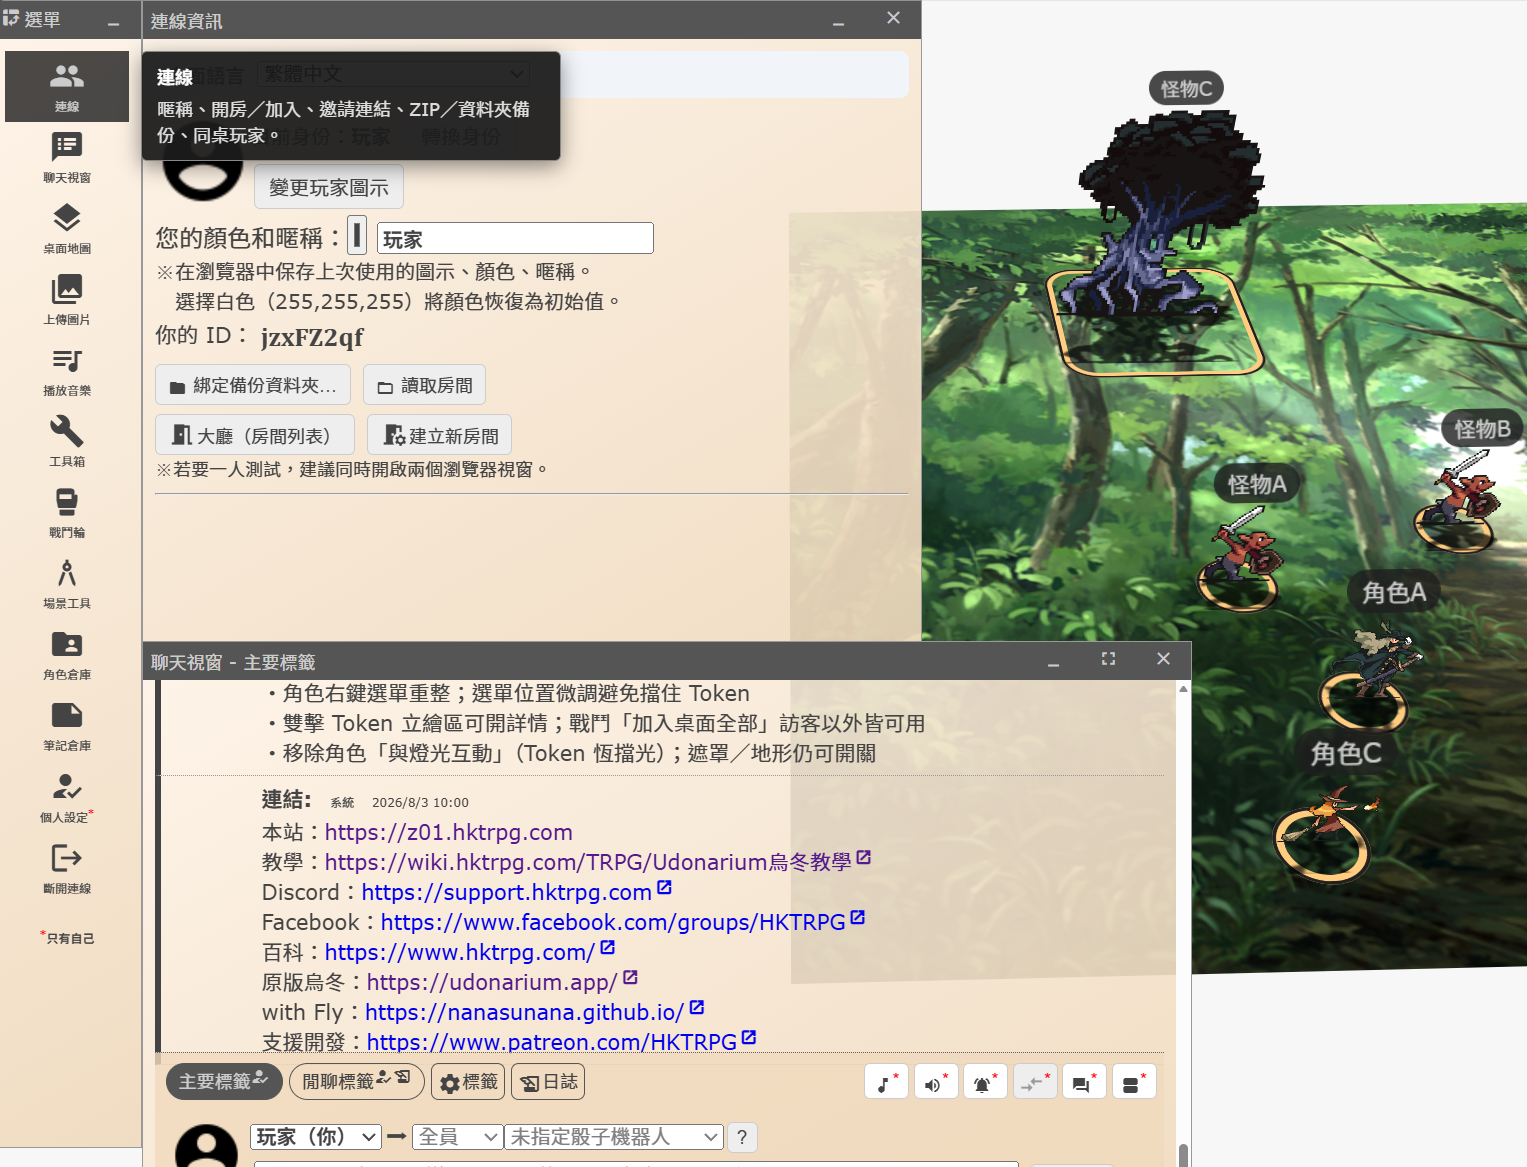
Task: Toggle the speech bubbles chat option
Action: point(1084,1082)
